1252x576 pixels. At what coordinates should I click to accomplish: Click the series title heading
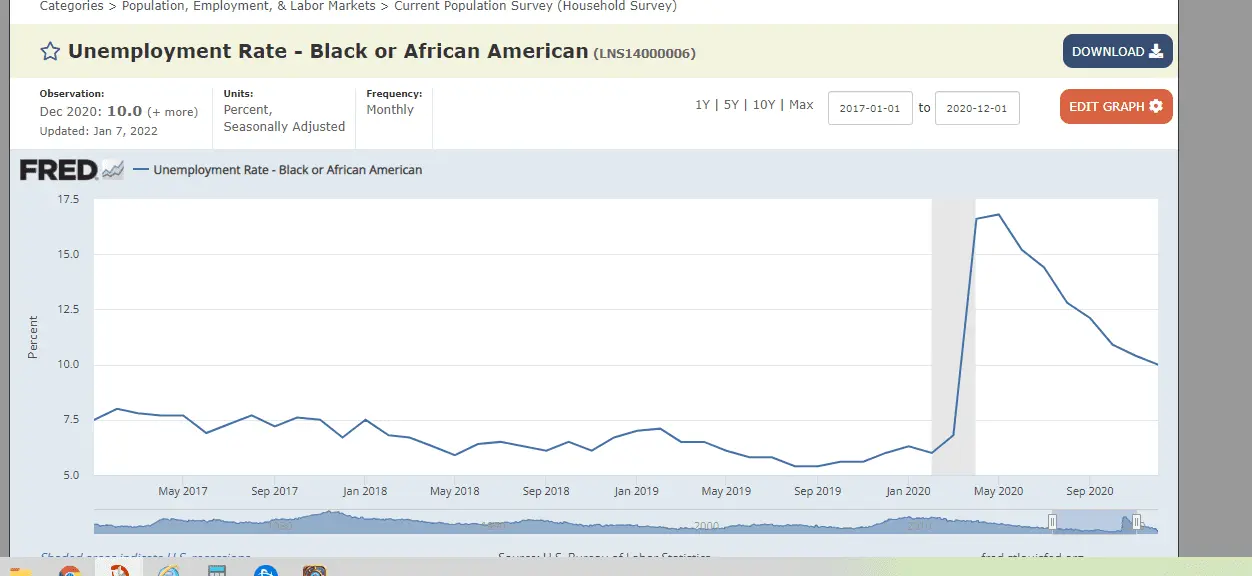[328, 51]
